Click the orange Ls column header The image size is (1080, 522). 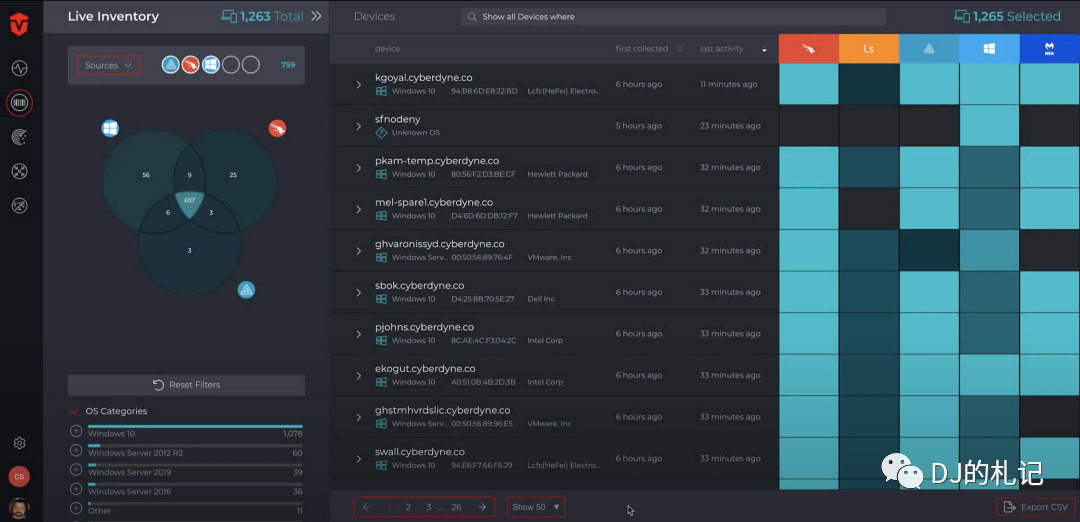point(869,49)
